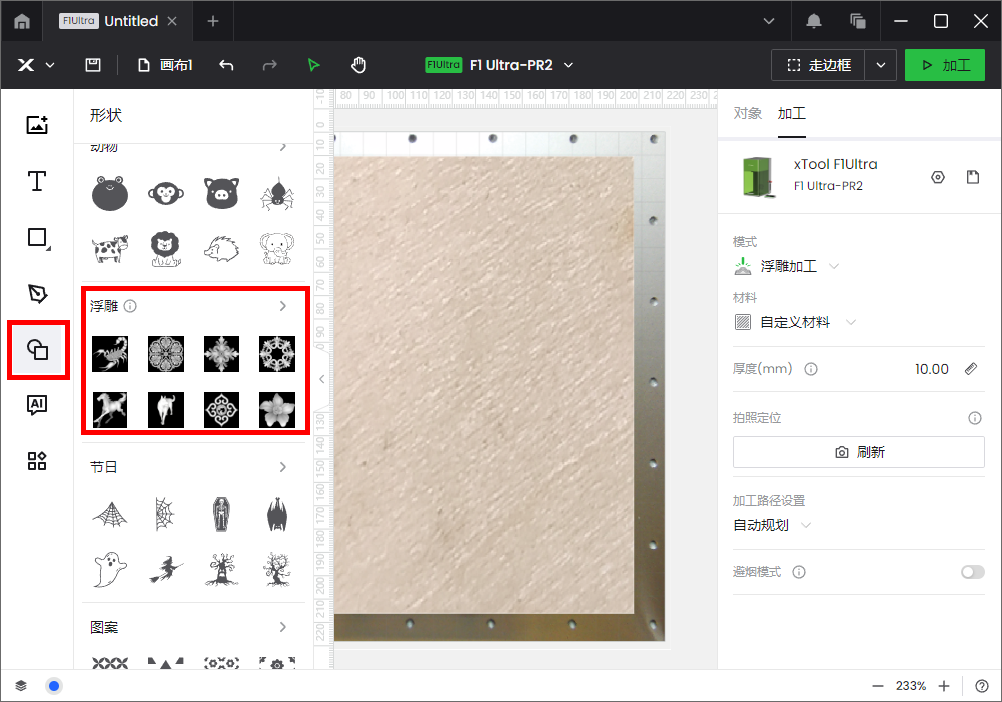Click the 刷新 camera refresh button
The width and height of the screenshot is (1002, 702).
coord(858,452)
